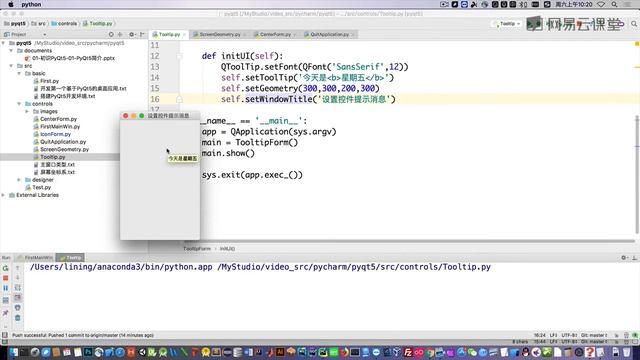Open Photoshop from the Dock

click(x=88, y=352)
